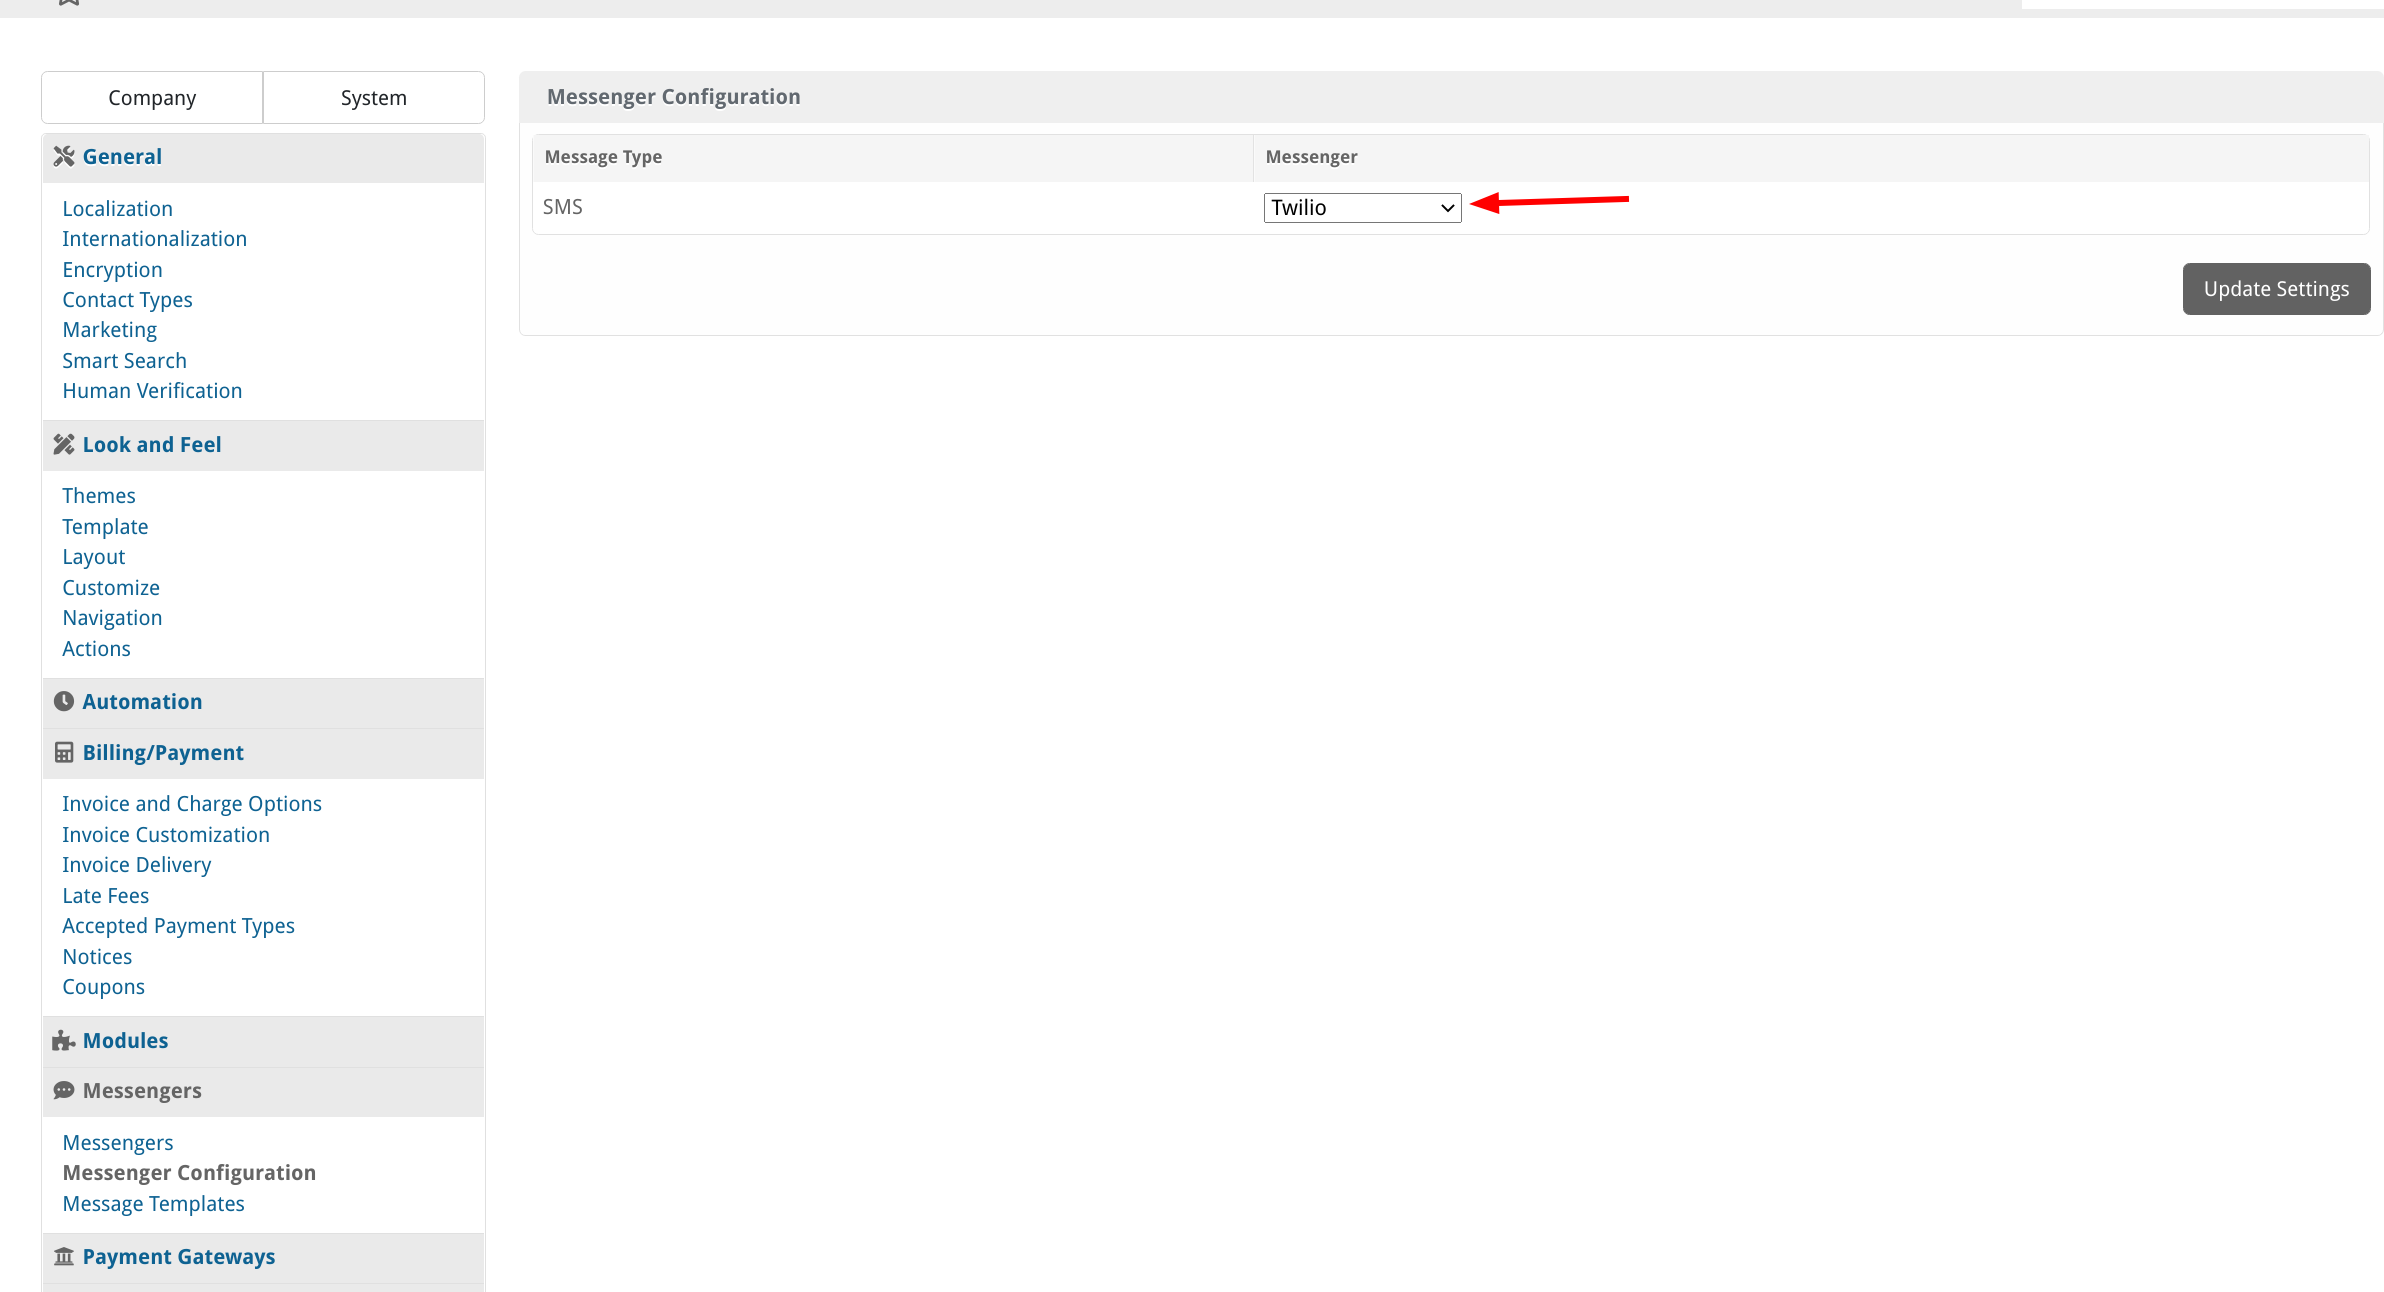Click the Messenger Configuration panel title
The image size is (2384, 1292).
coord(673,96)
